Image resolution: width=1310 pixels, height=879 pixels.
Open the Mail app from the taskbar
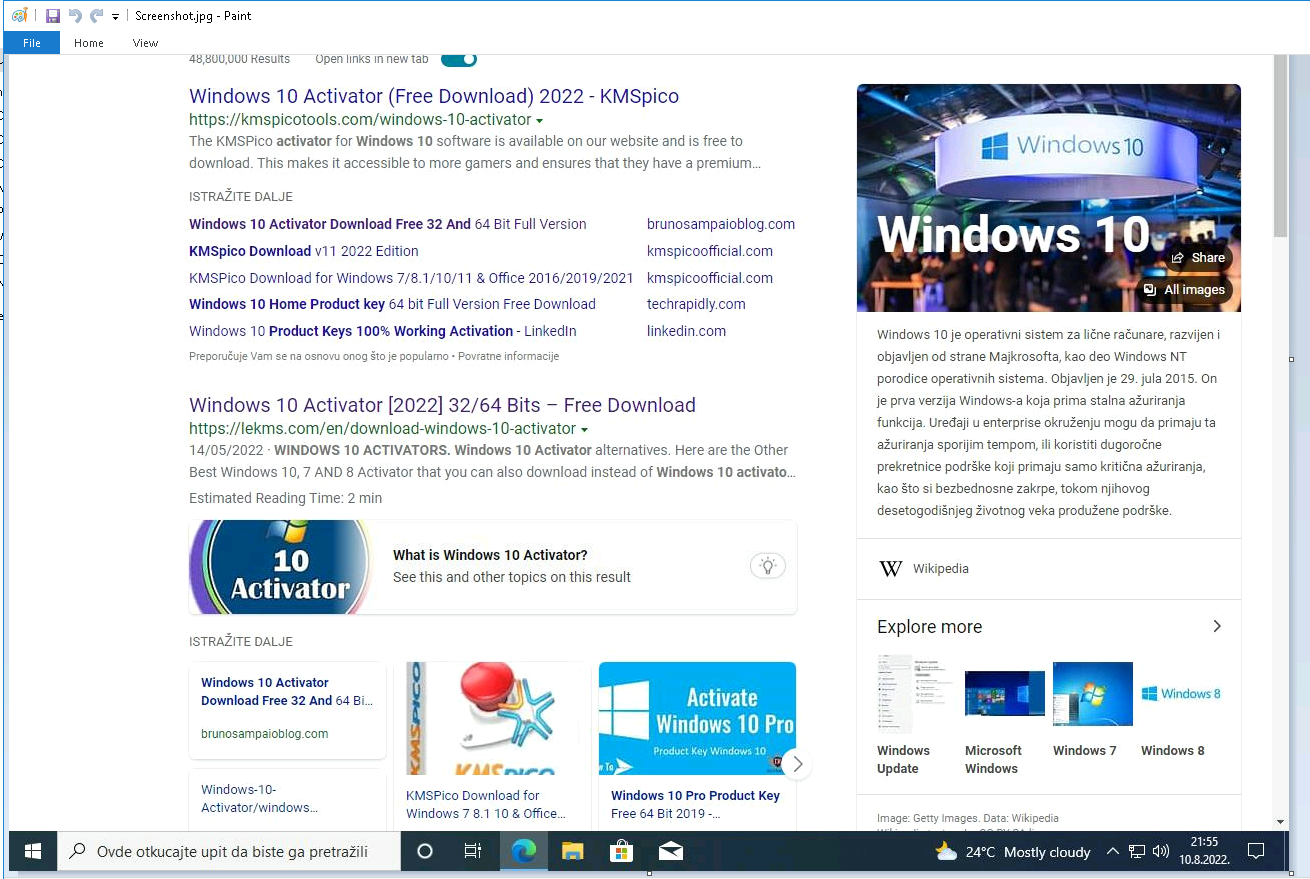[x=671, y=851]
